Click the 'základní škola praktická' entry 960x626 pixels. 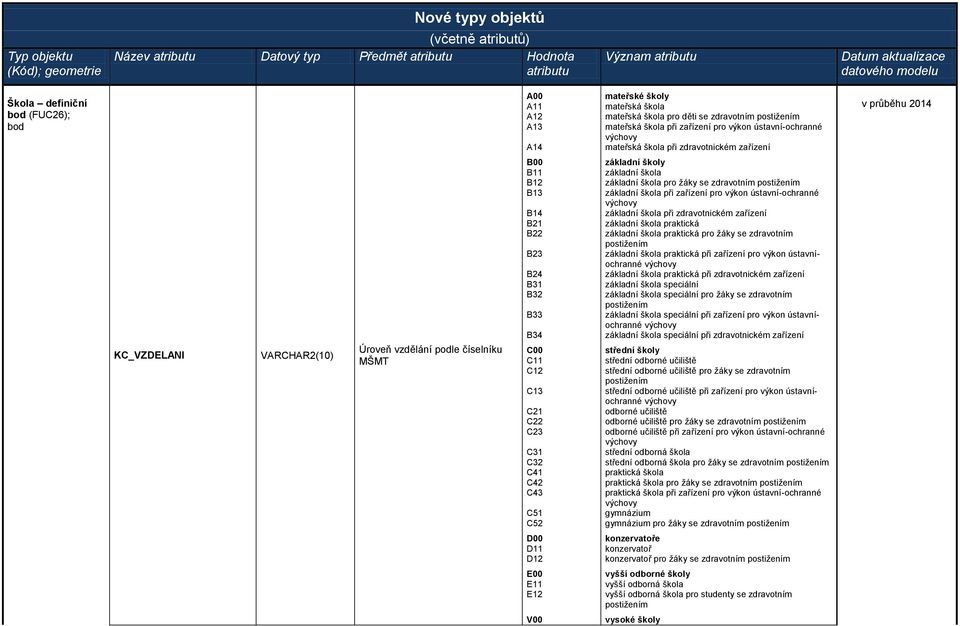coord(652,224)
